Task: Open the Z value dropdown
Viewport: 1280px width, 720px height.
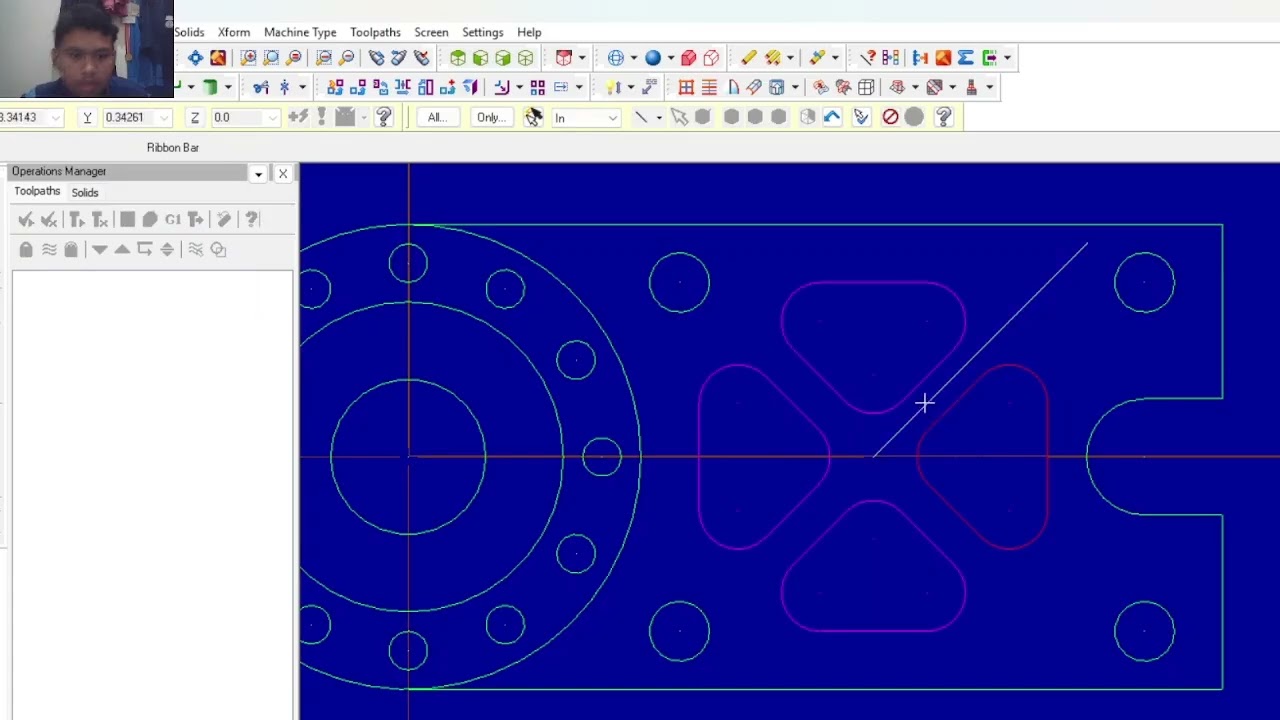Action: click(x=272, y=118)
